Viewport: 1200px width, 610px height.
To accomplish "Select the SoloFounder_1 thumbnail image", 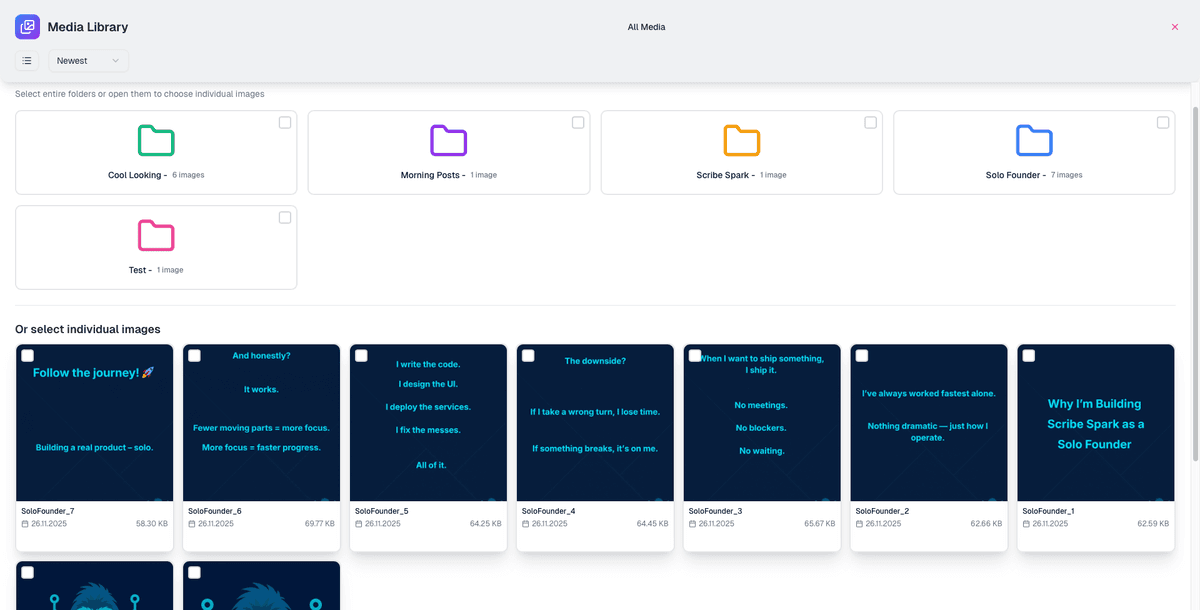I will pos(1095,423).
